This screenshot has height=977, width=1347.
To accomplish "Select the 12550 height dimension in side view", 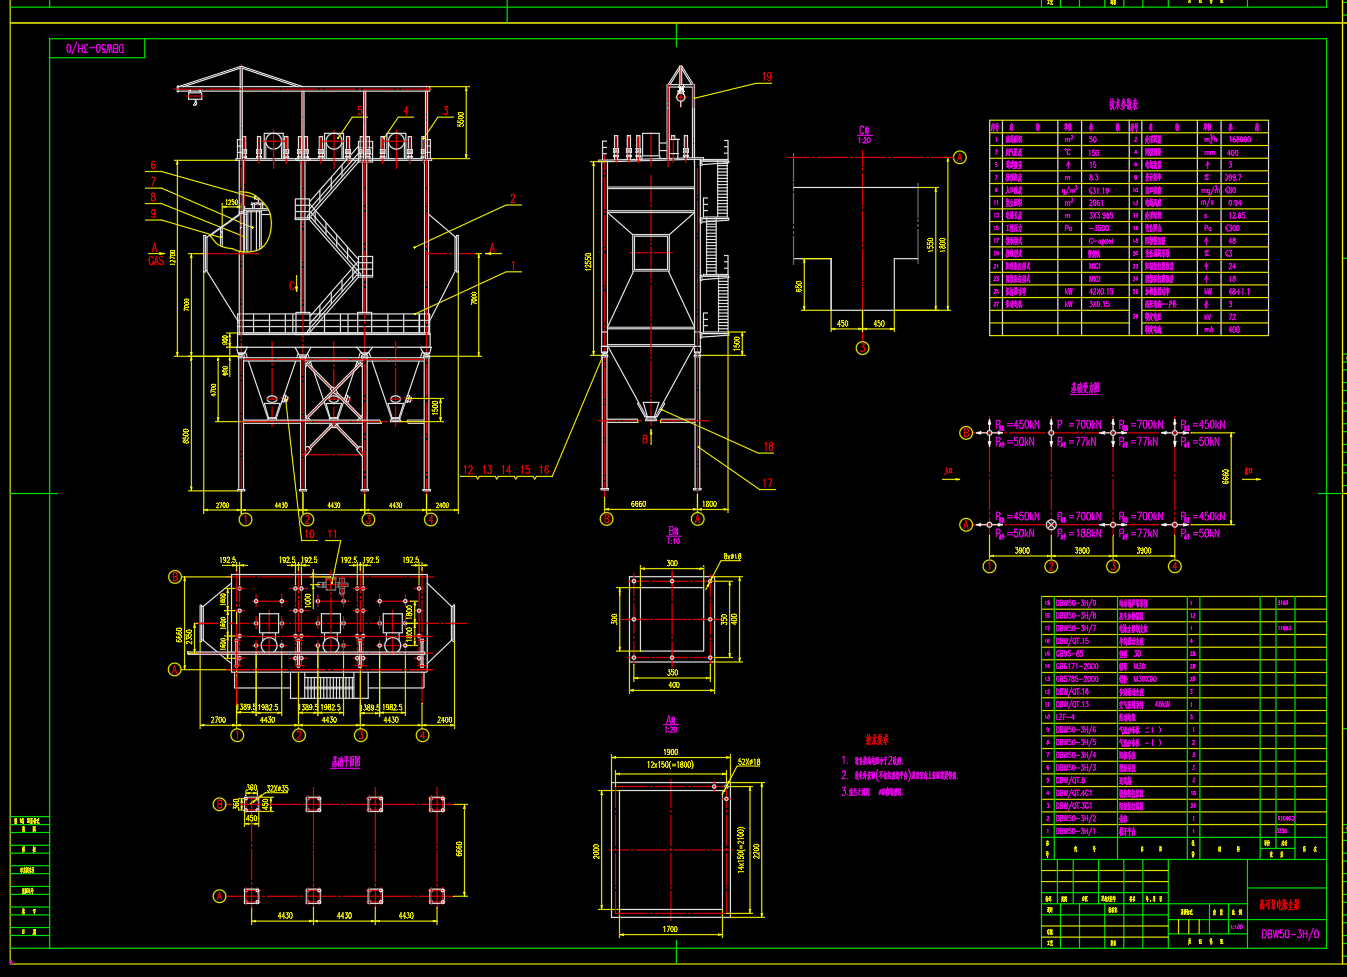I will 589,262.
